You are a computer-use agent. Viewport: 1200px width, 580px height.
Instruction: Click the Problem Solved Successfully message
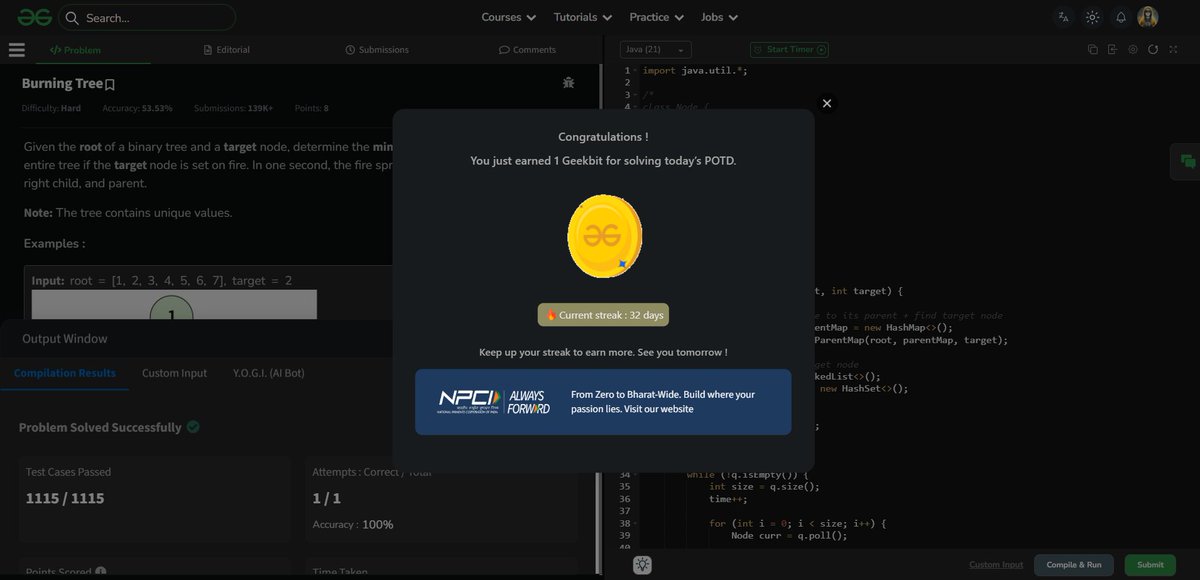[100, 427]
